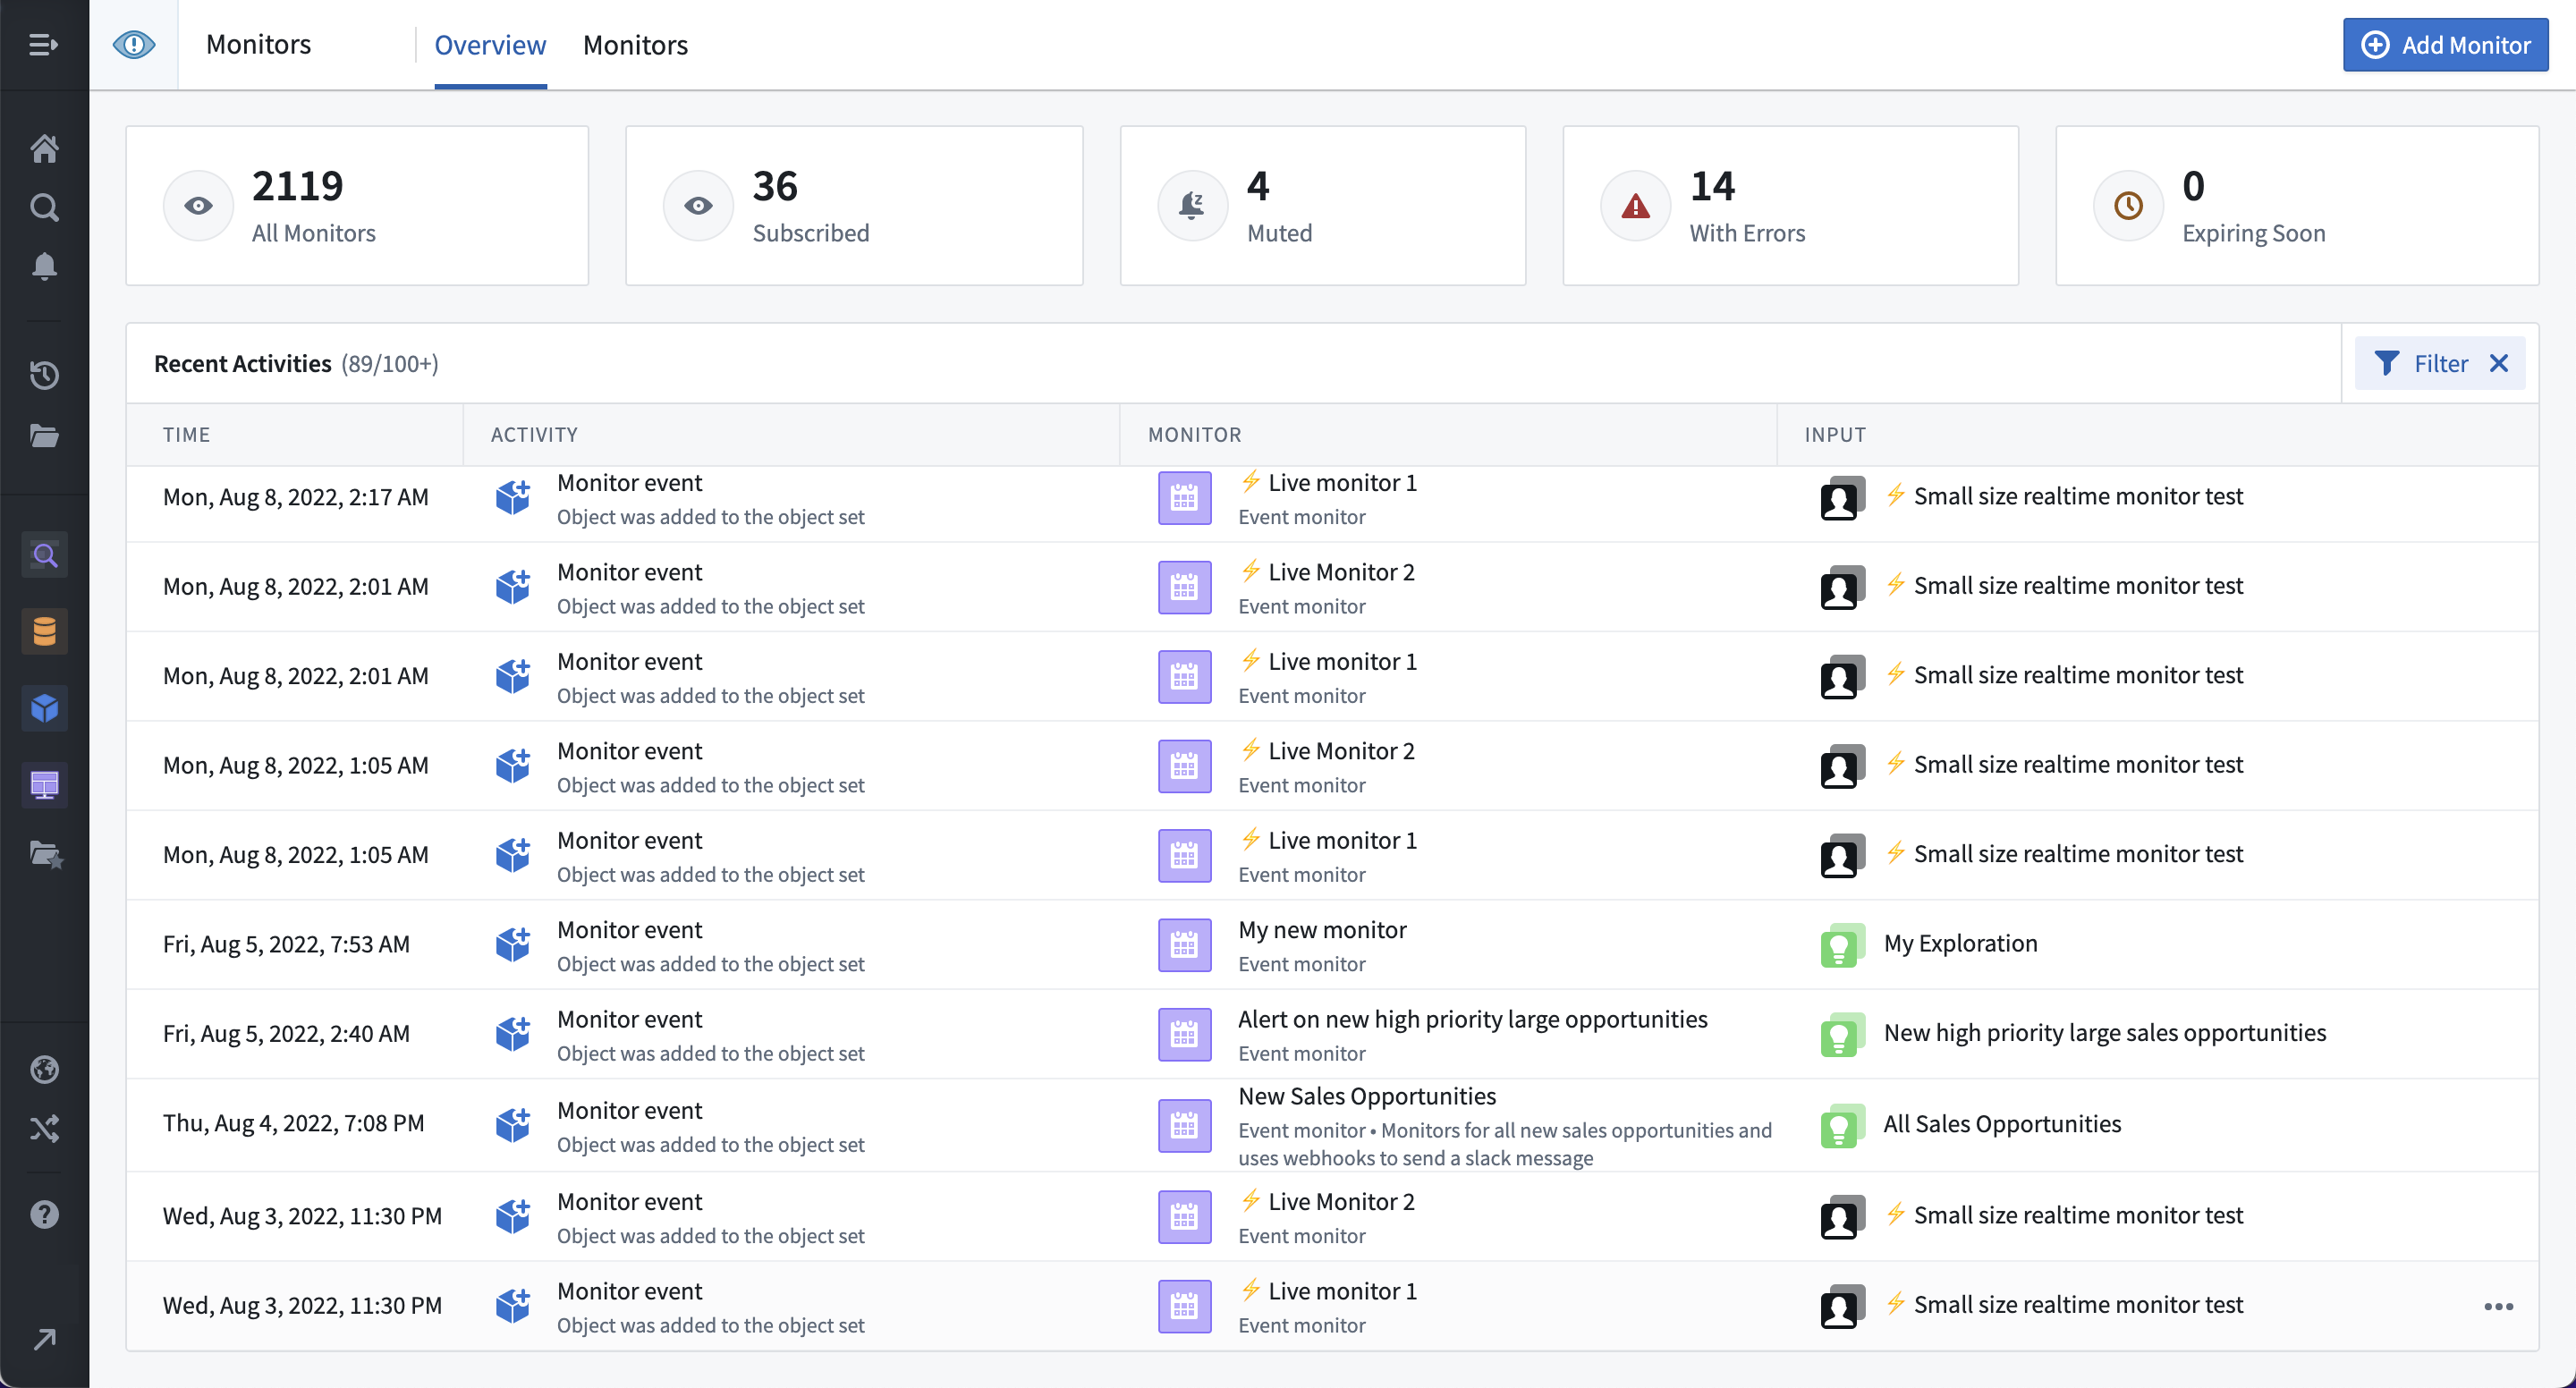Expand the sidebar menu icon
Screen dimensions: 2576x1388
tap(43, 45)
